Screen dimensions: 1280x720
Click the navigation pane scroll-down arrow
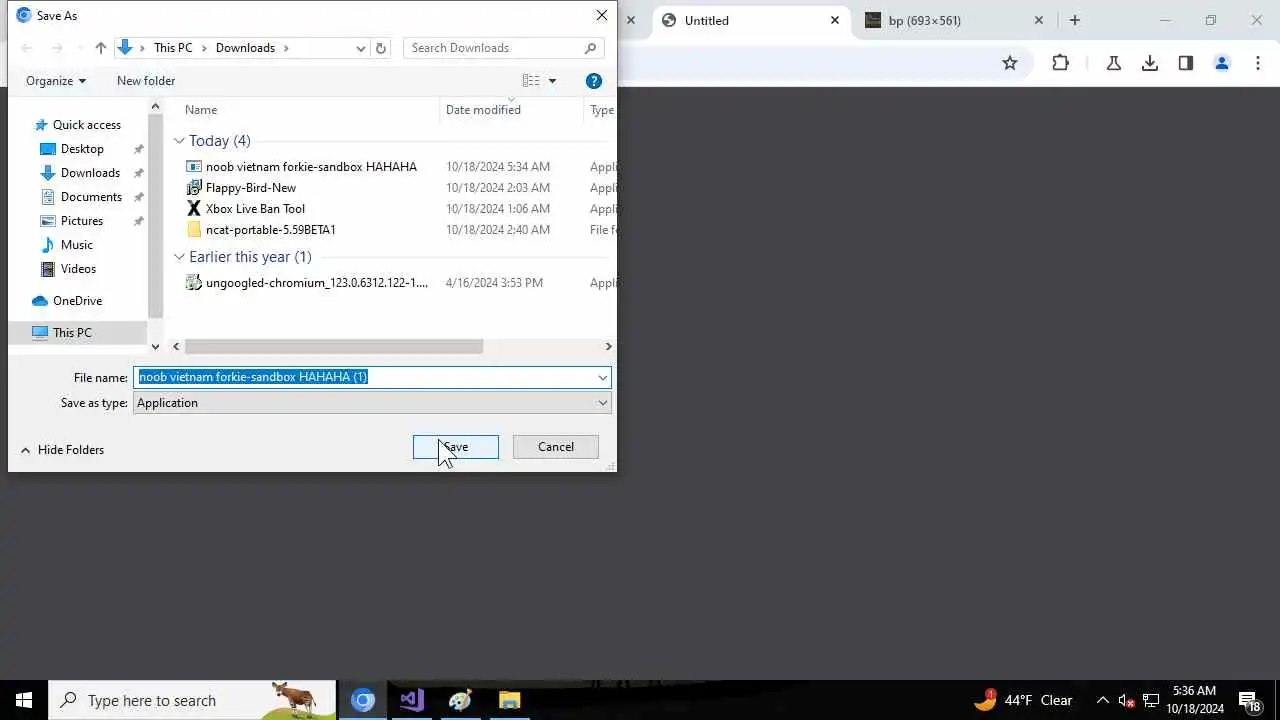155,346
